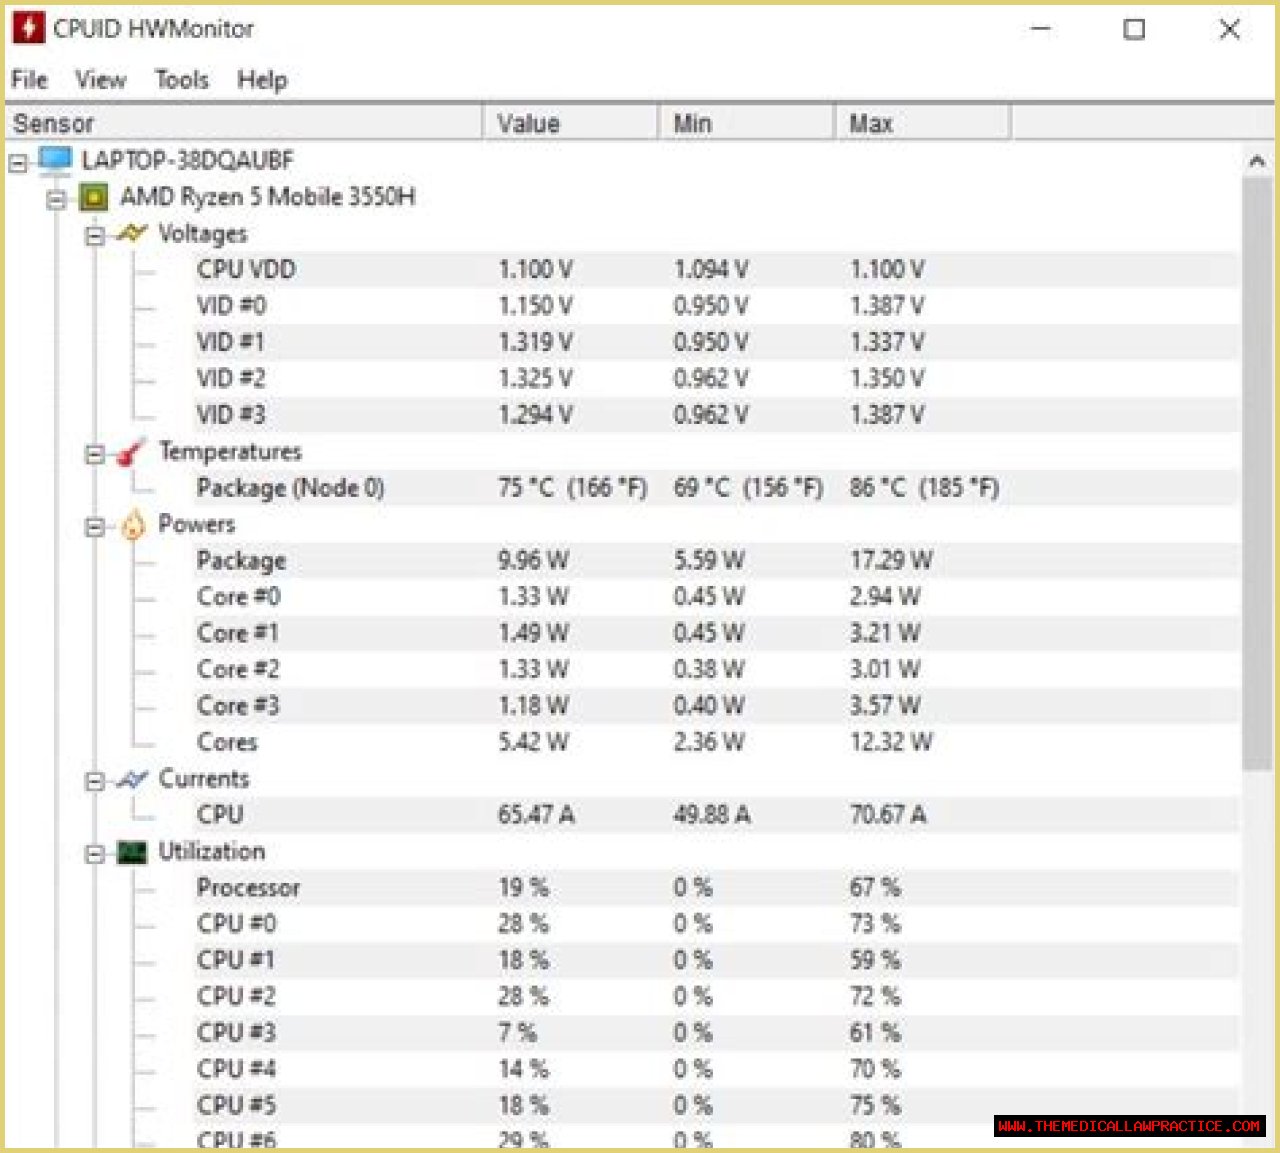Select the CPU #4 utilization row
The height and width of the screenshot is (1153, 1280).
(x=716, y=1069)
